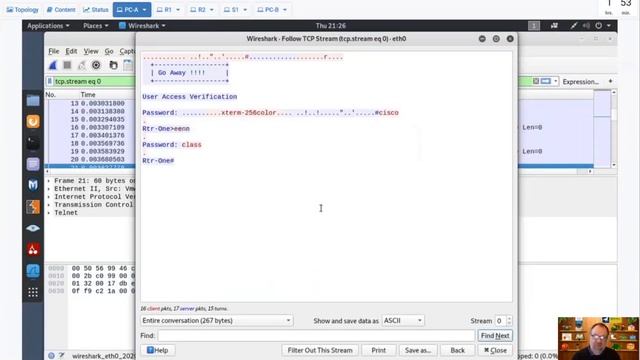Open the filter history dropdown arrow
The width and height of the screenshot is (640, 360).
[556, 81]
